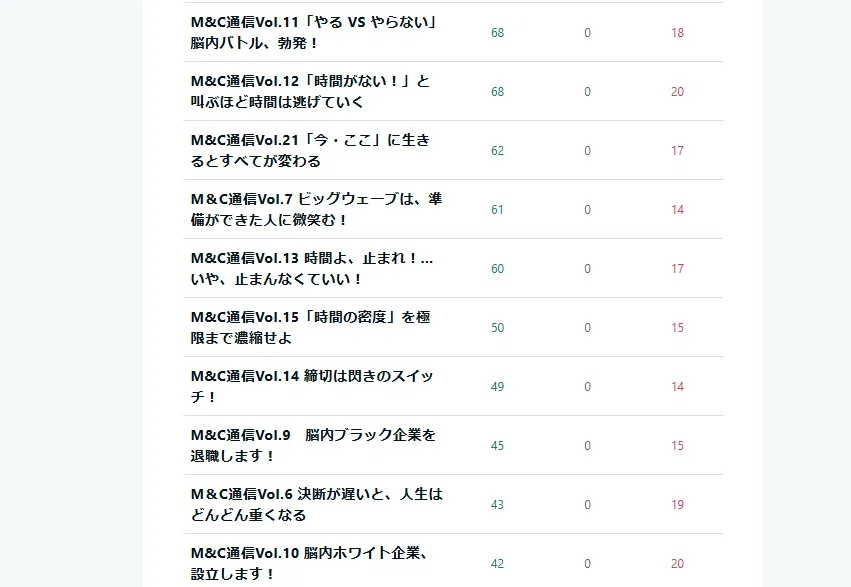Screen dimensions: 851x587
Task: Click the red 19 count for Vol.6
Action: click(x=677, y=505)
